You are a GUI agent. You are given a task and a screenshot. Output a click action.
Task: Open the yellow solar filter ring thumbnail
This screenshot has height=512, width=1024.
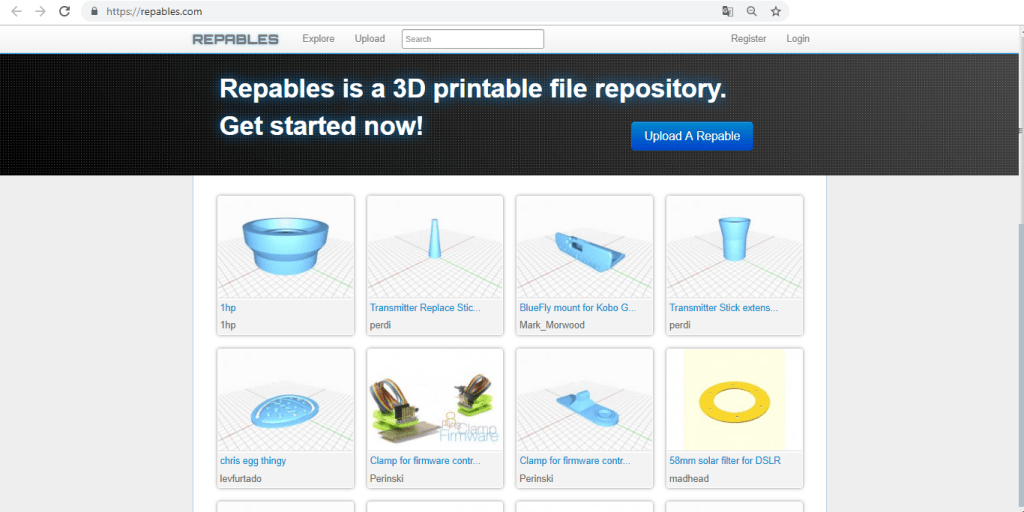pos(735,400)
